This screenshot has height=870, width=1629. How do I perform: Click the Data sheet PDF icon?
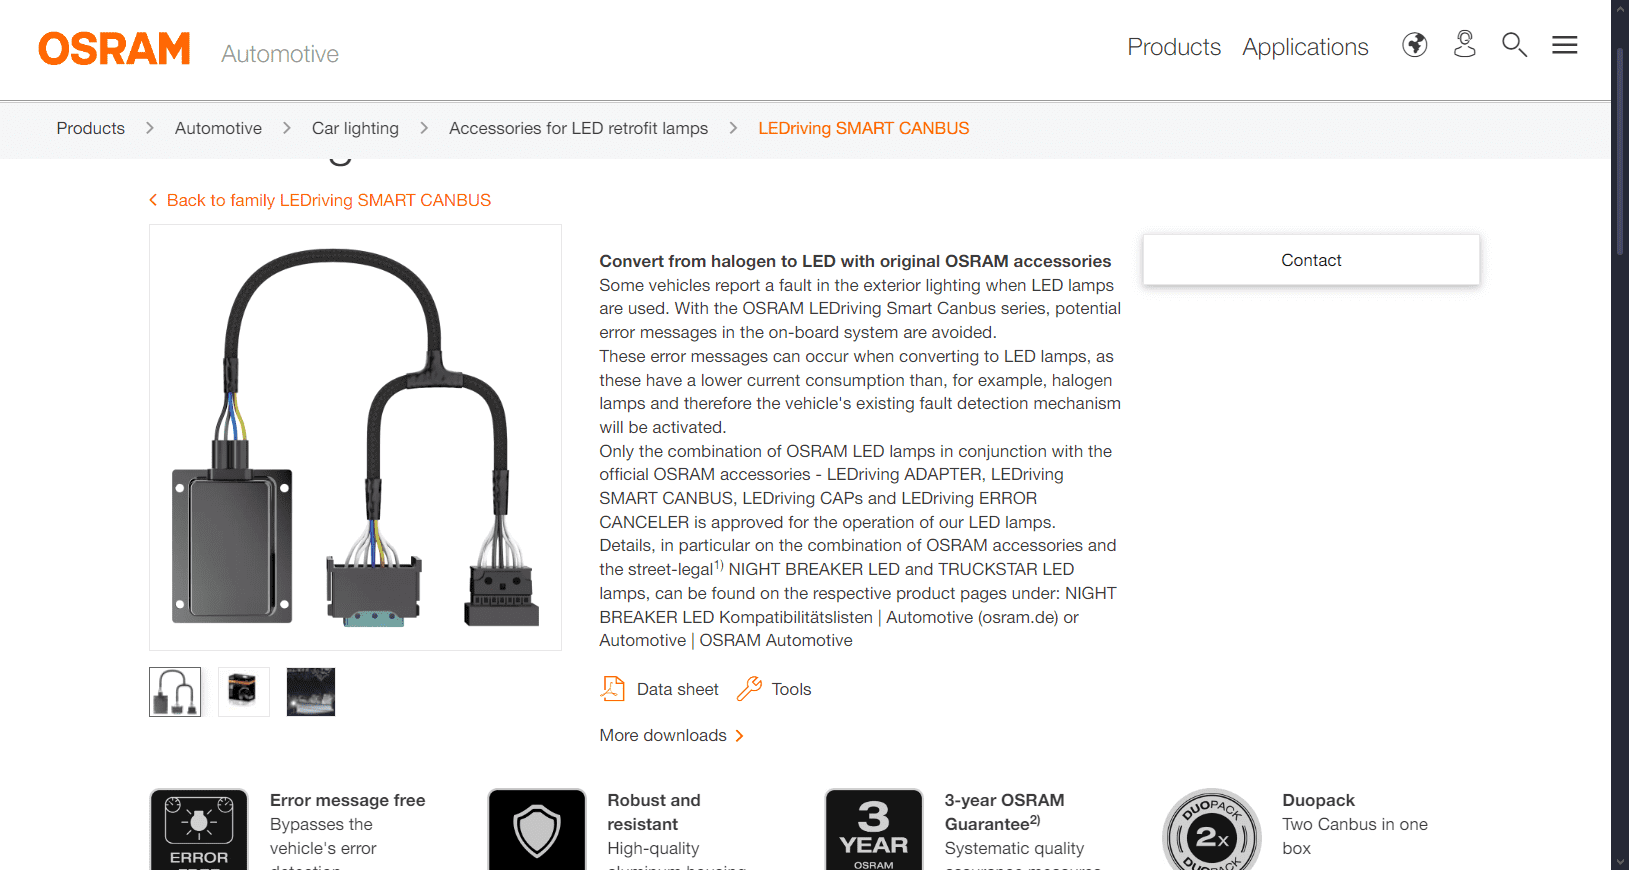pyautogui.click(x=612, y=689)
